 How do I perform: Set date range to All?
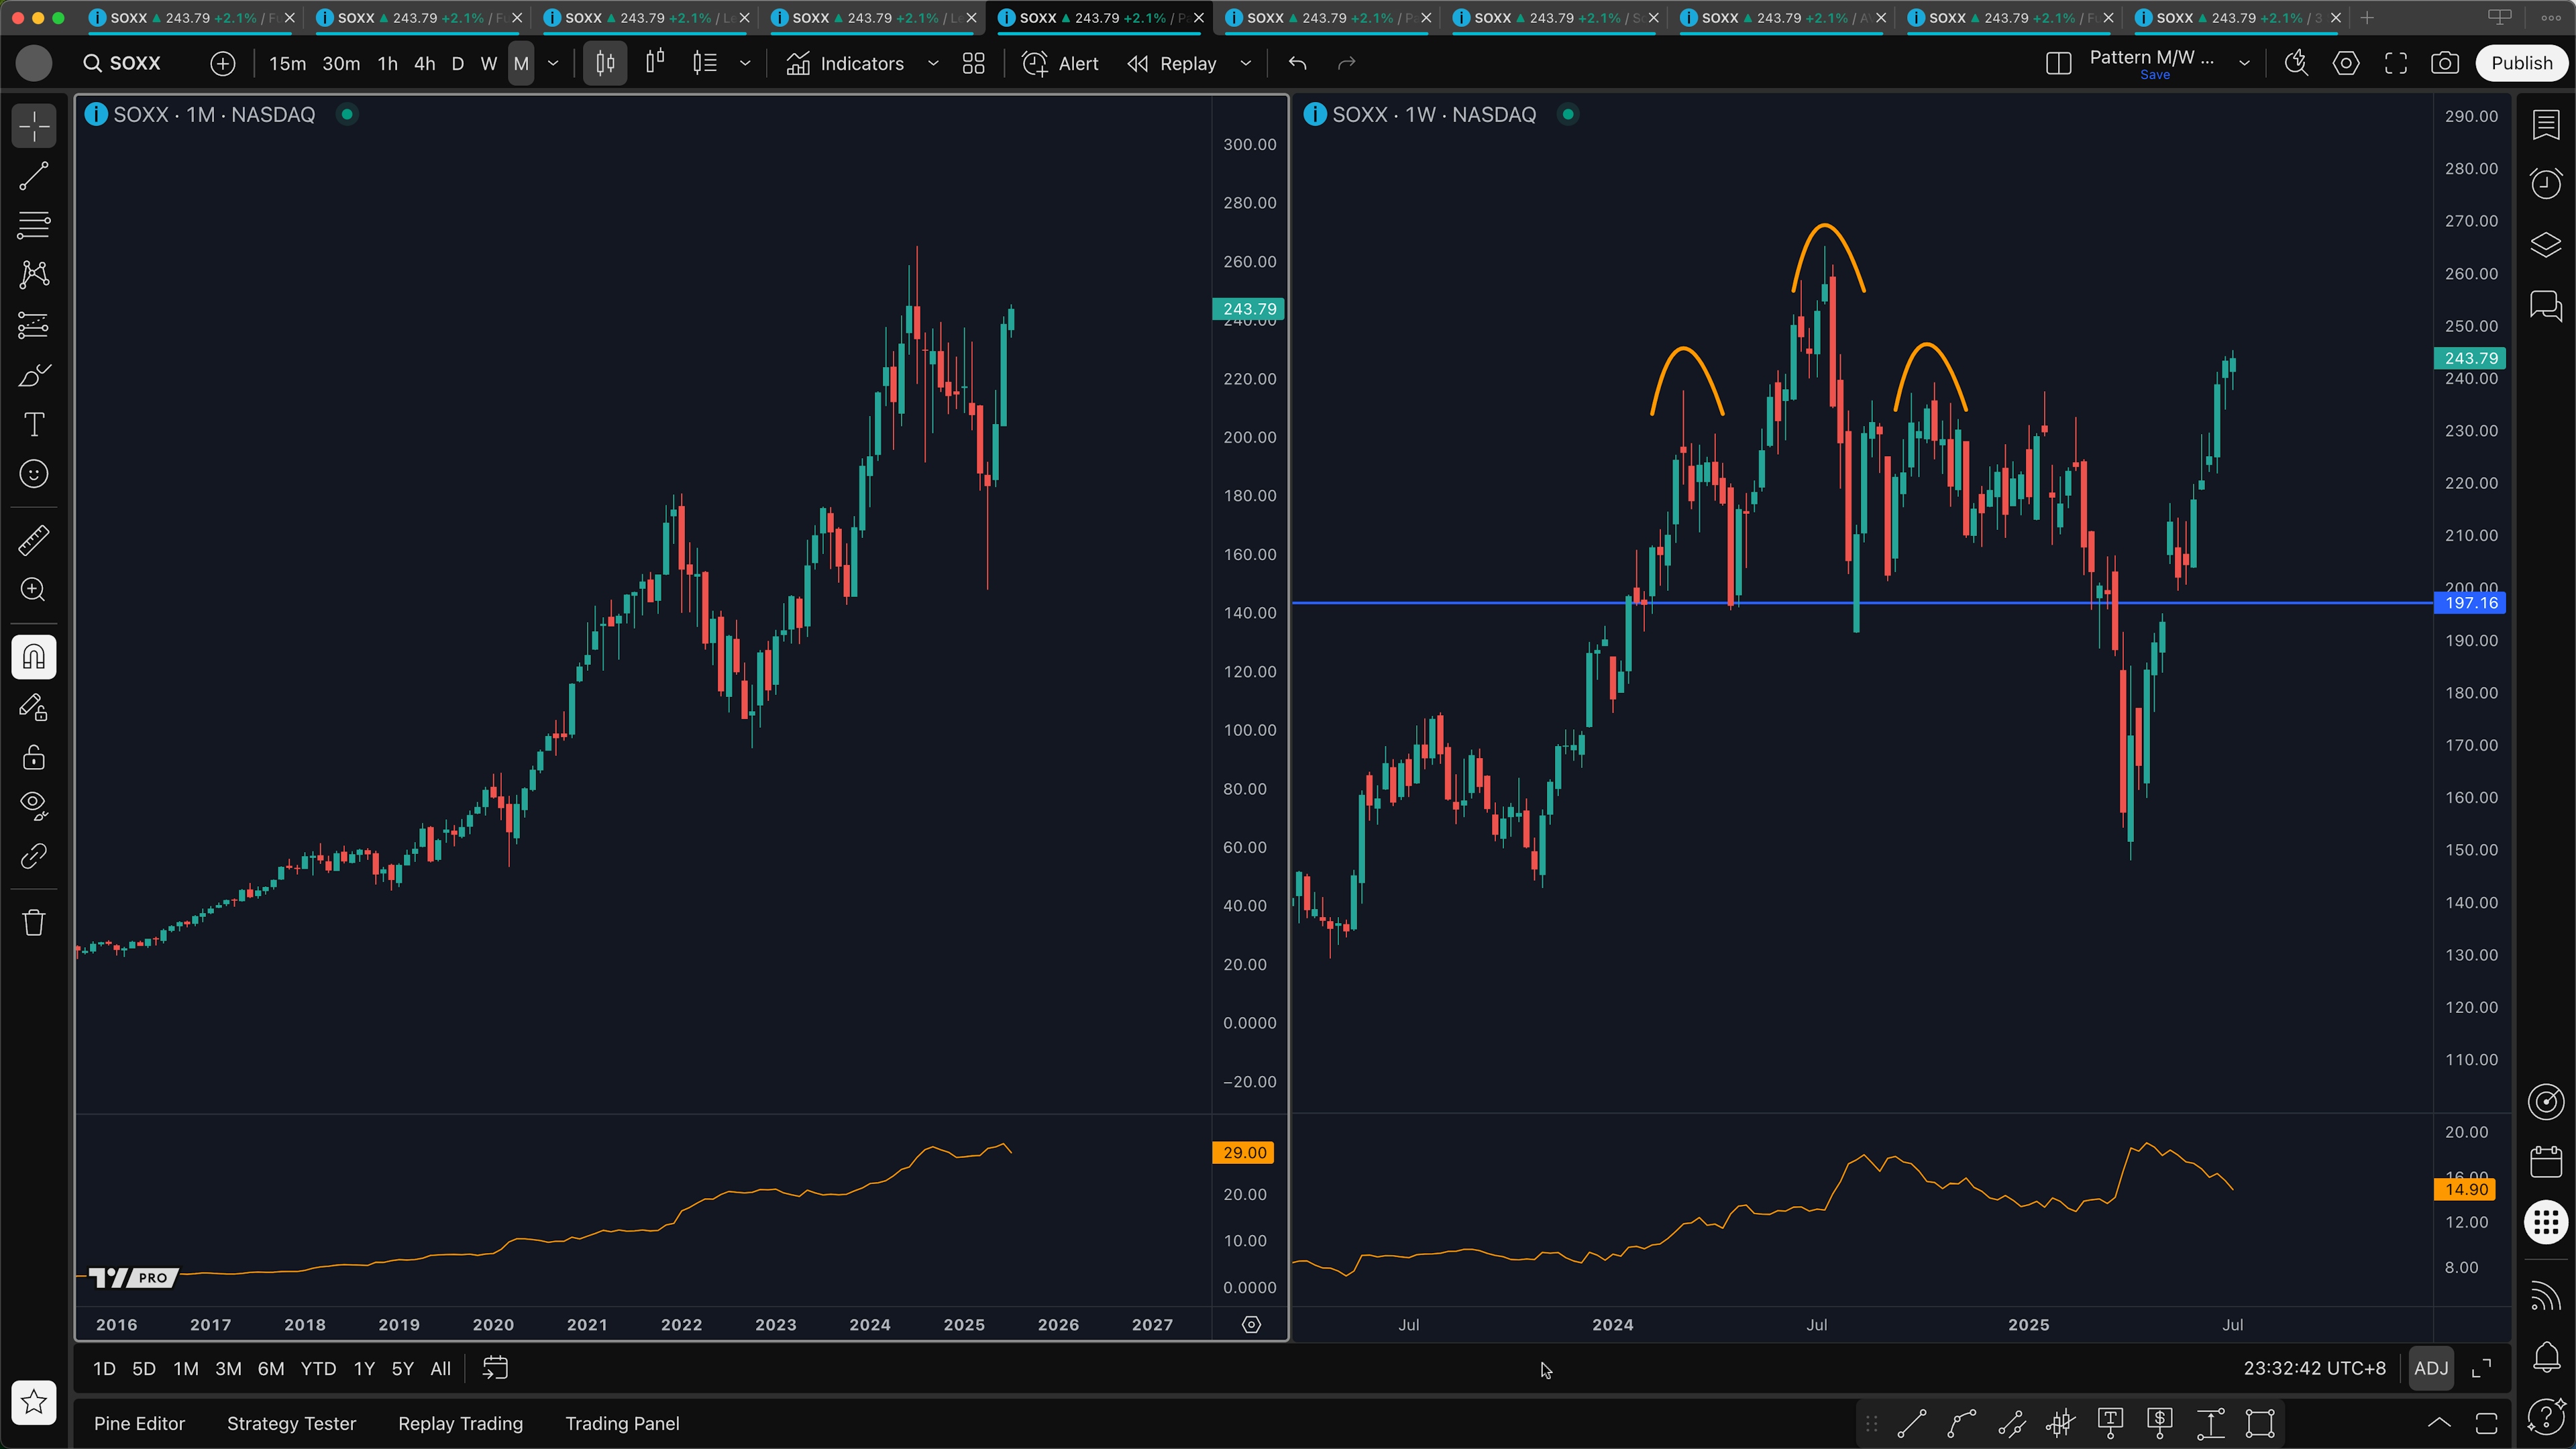pyautogui.click(x=441, y=1369)
